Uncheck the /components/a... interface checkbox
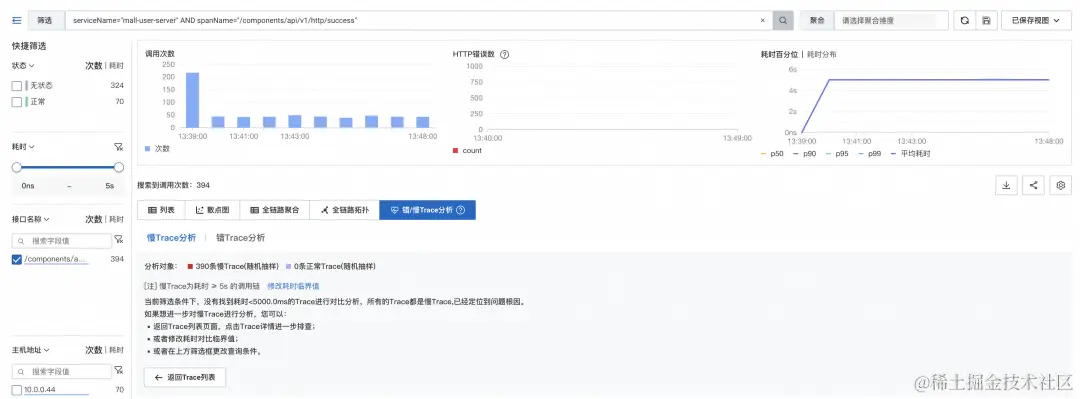1080x399 pixels. point(17,259)
